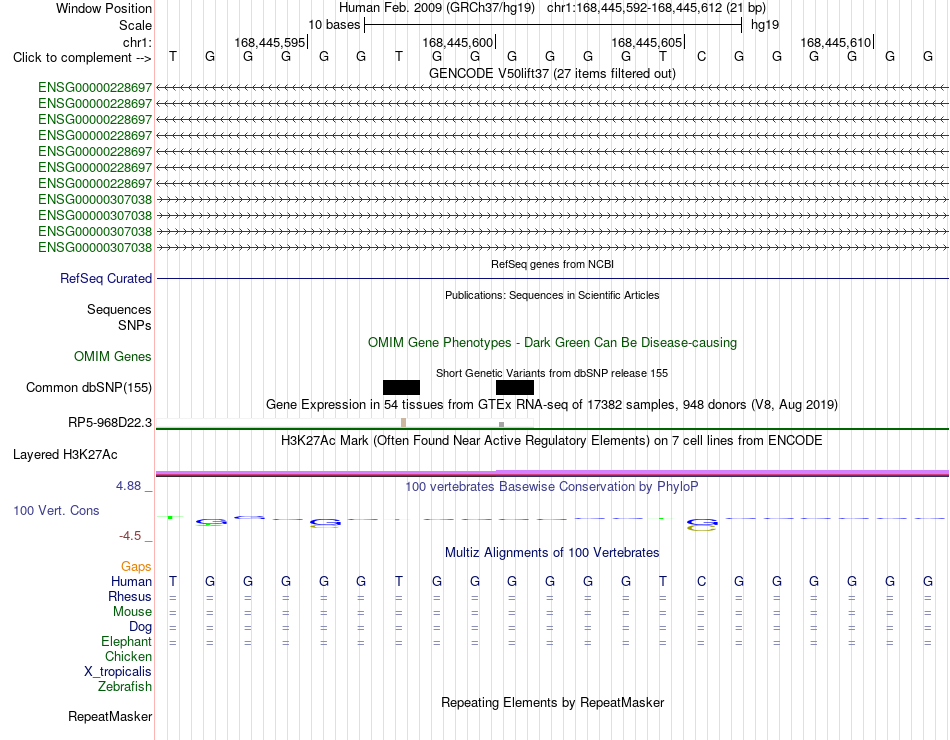
Task: Open 'Repeating Elements by RepeatMasker' title
Action: point(552,703)
